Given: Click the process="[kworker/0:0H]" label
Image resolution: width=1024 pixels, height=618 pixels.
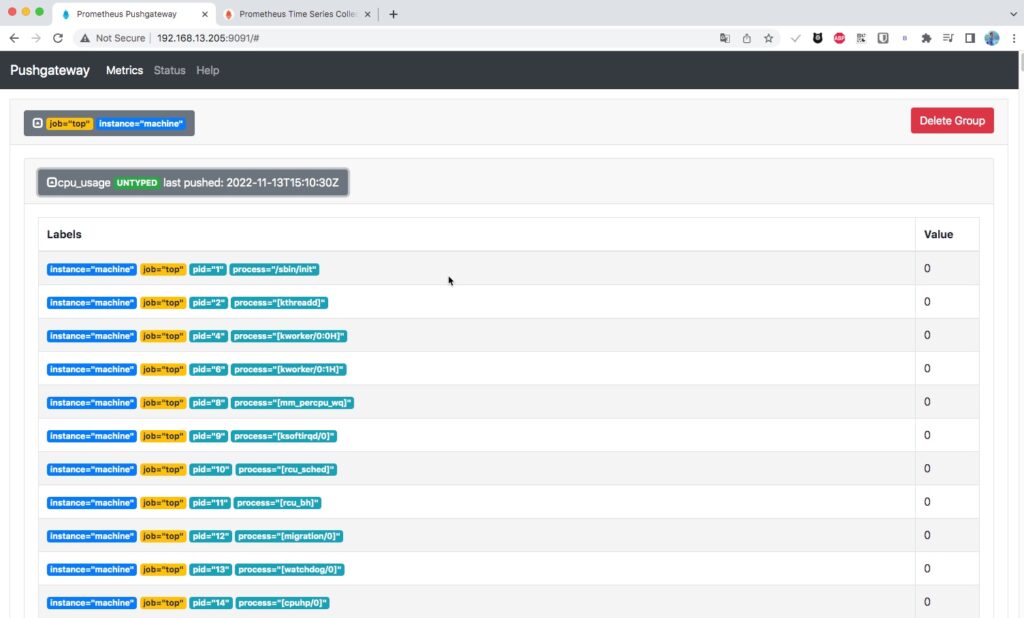Looking at the screenshot, I should click(289, 336).
